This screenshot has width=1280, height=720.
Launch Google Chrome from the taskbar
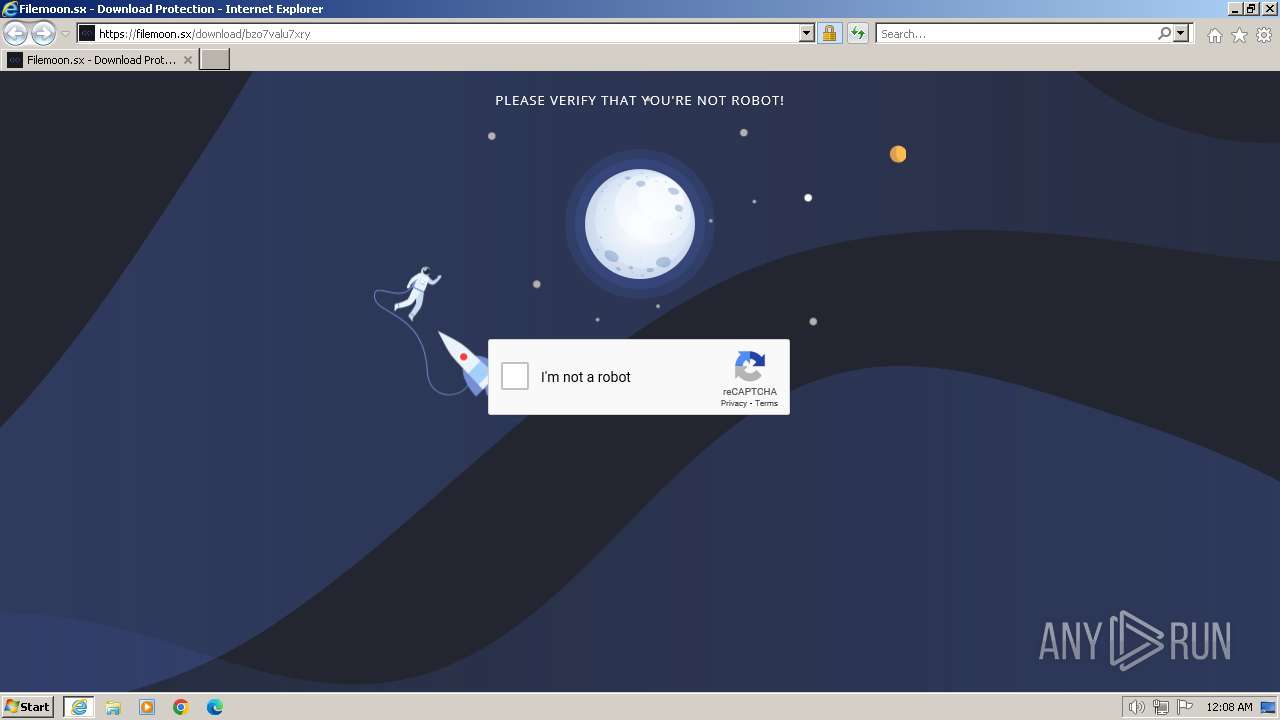point(181,707)
